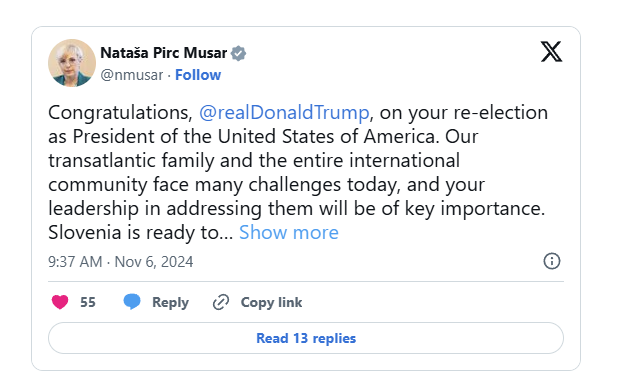Click the verified badge next to name
Screen dimensions: 625x378
coord(238,53)
